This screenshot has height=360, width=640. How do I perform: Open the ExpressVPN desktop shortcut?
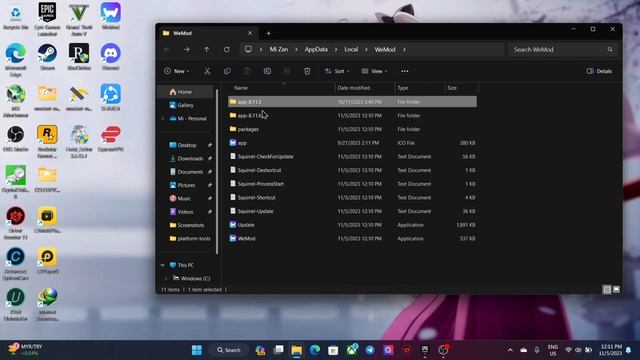coord(111,139)
